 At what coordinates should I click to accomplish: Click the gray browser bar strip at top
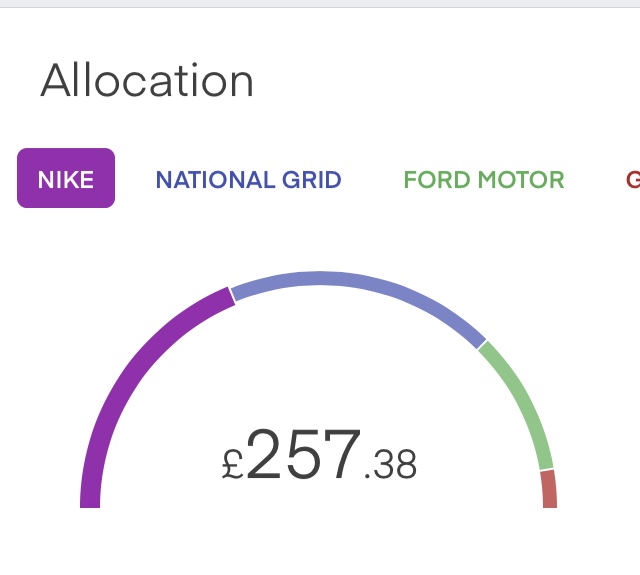pyautogui.click(x=320, y=4)
